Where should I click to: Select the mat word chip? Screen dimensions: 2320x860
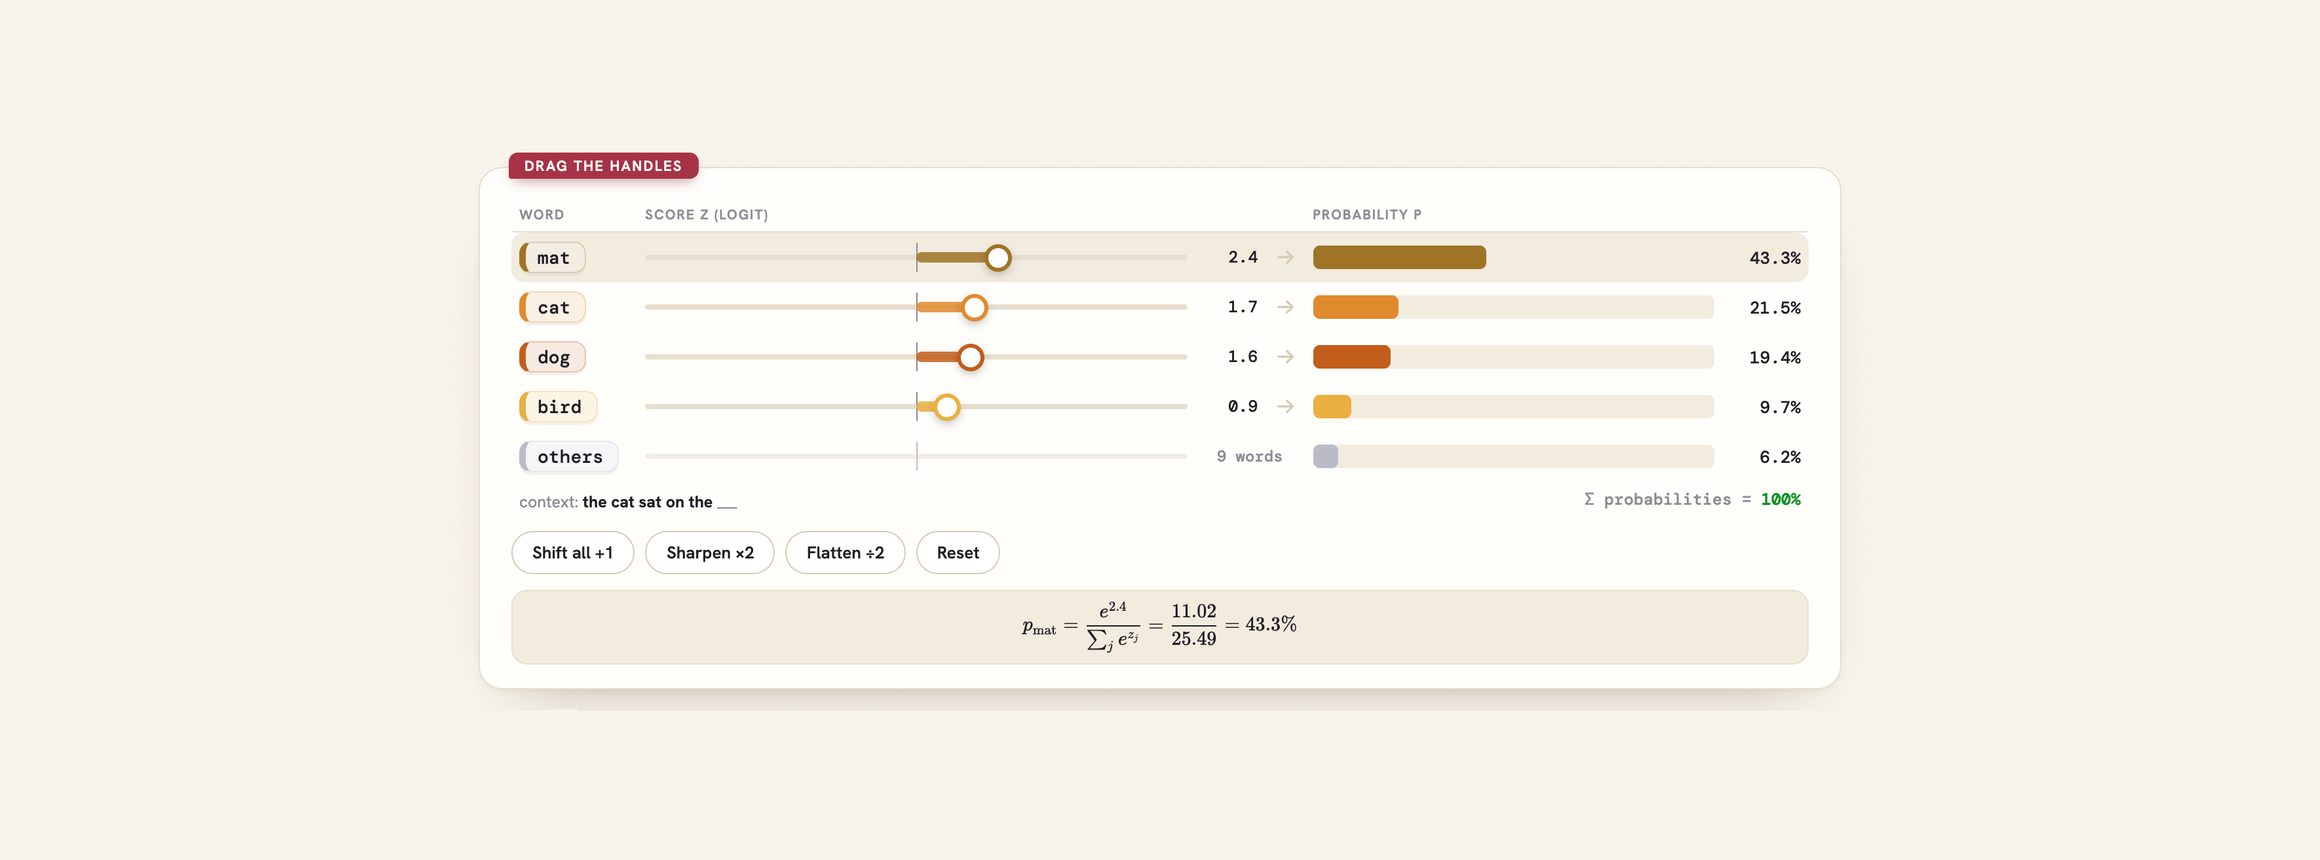pyautogui.click(x=553, y=258)
